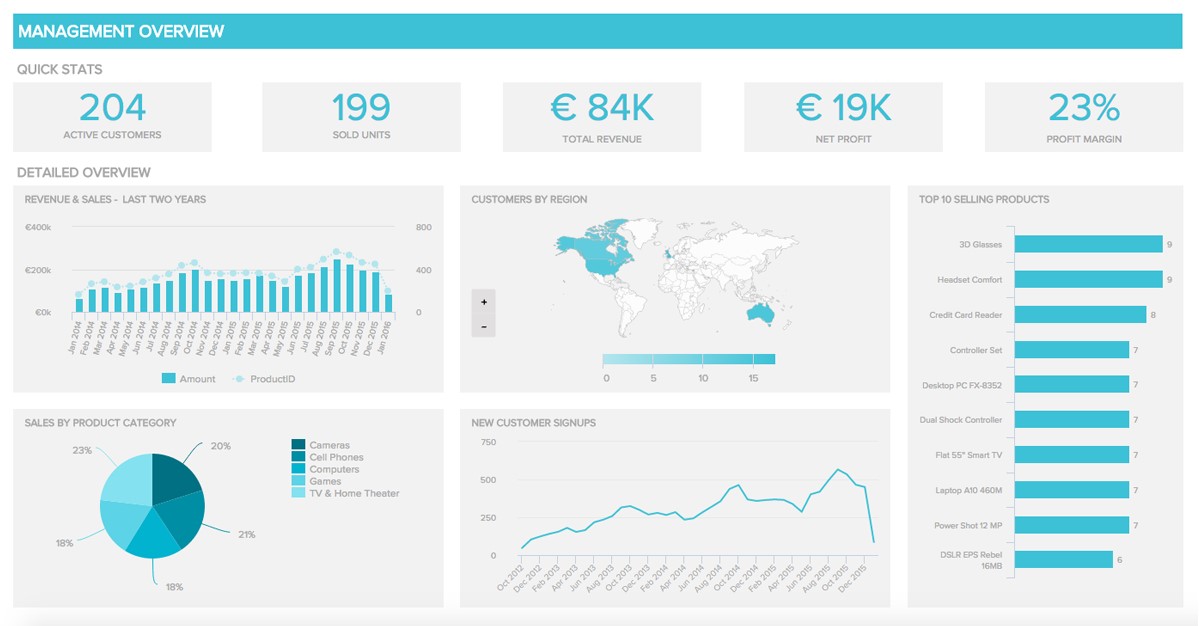Click the 800 right axis value
Viewport: 1200px width, 626px height.
click(423, 228)
